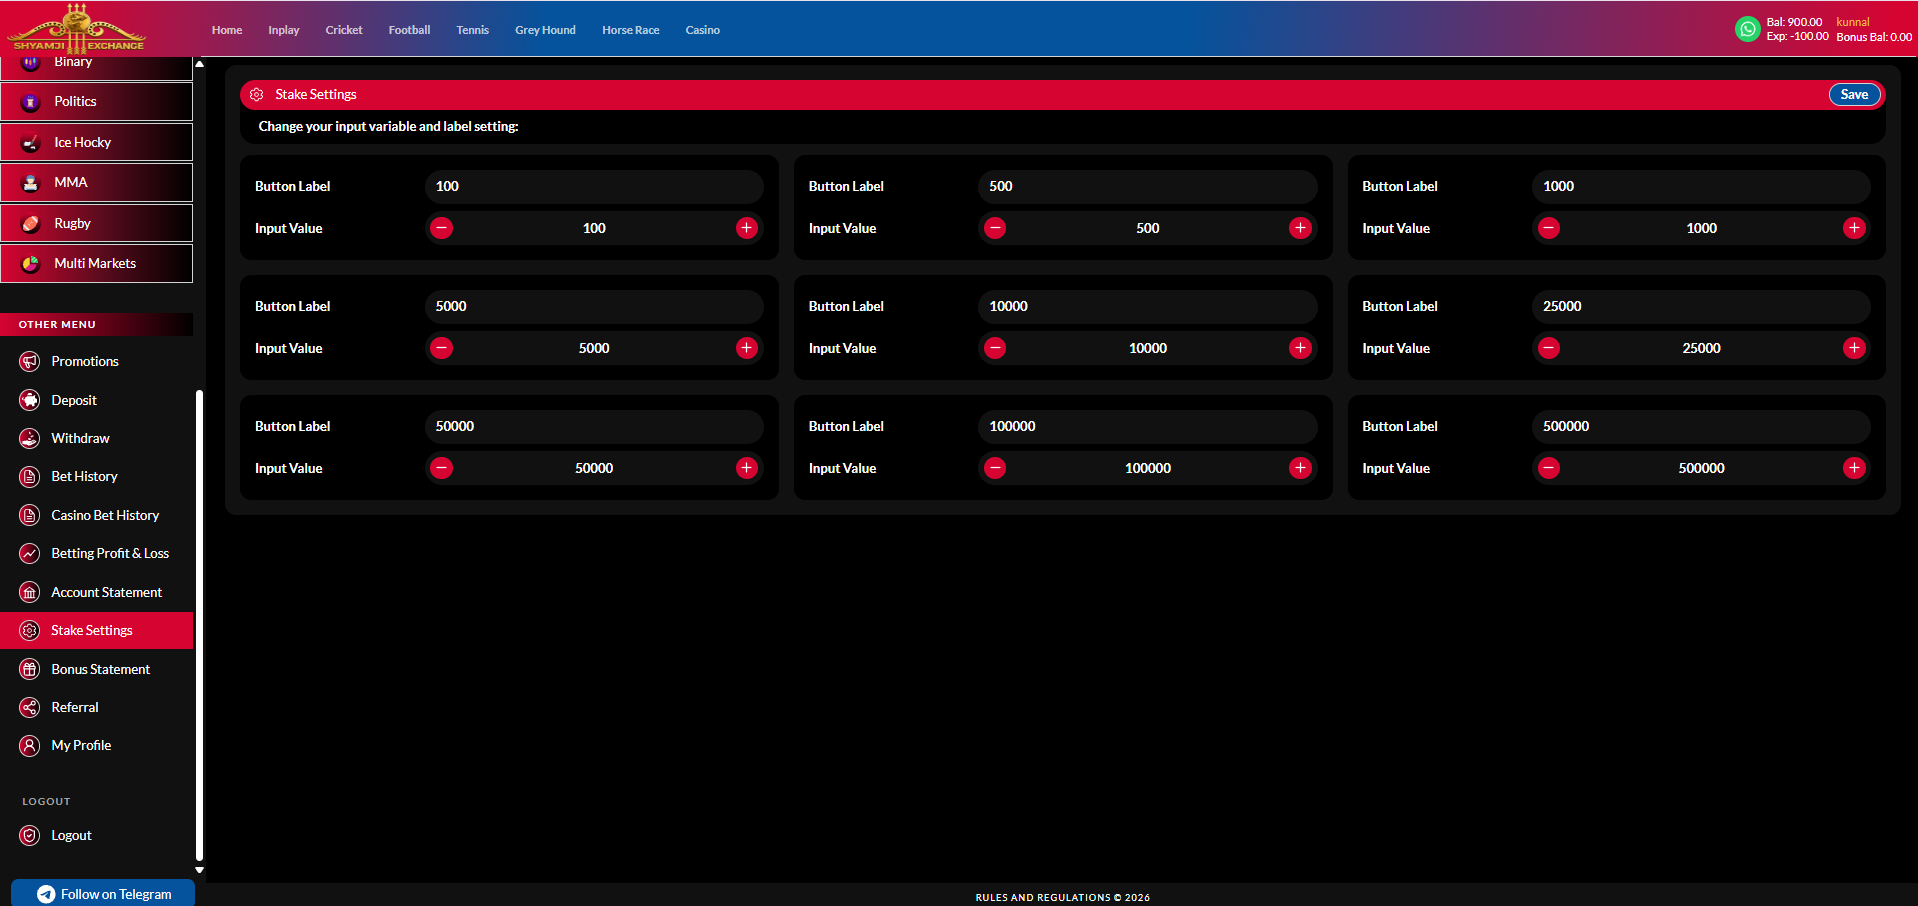Go to the Inplay section
This screenshot has height=906, width=1918.
pyautogui.click(x=284, y=30)
